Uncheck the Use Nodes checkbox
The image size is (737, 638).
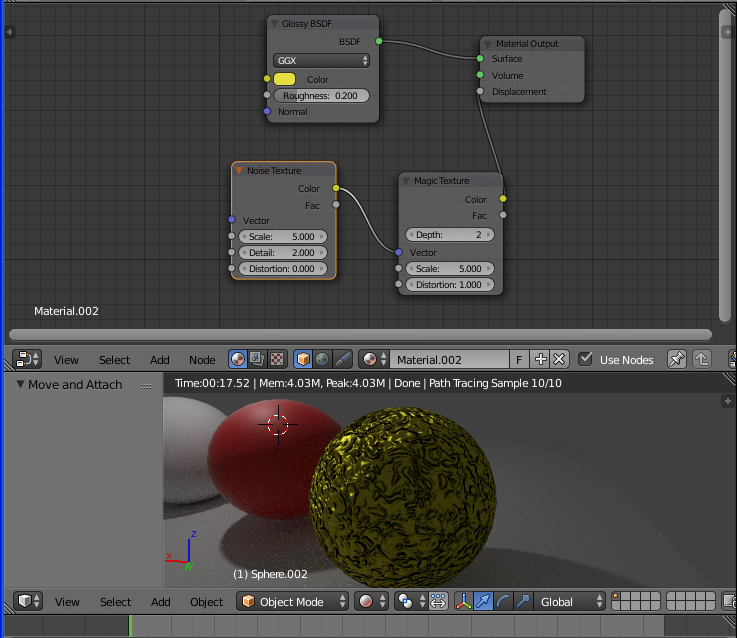click(586, 359)
